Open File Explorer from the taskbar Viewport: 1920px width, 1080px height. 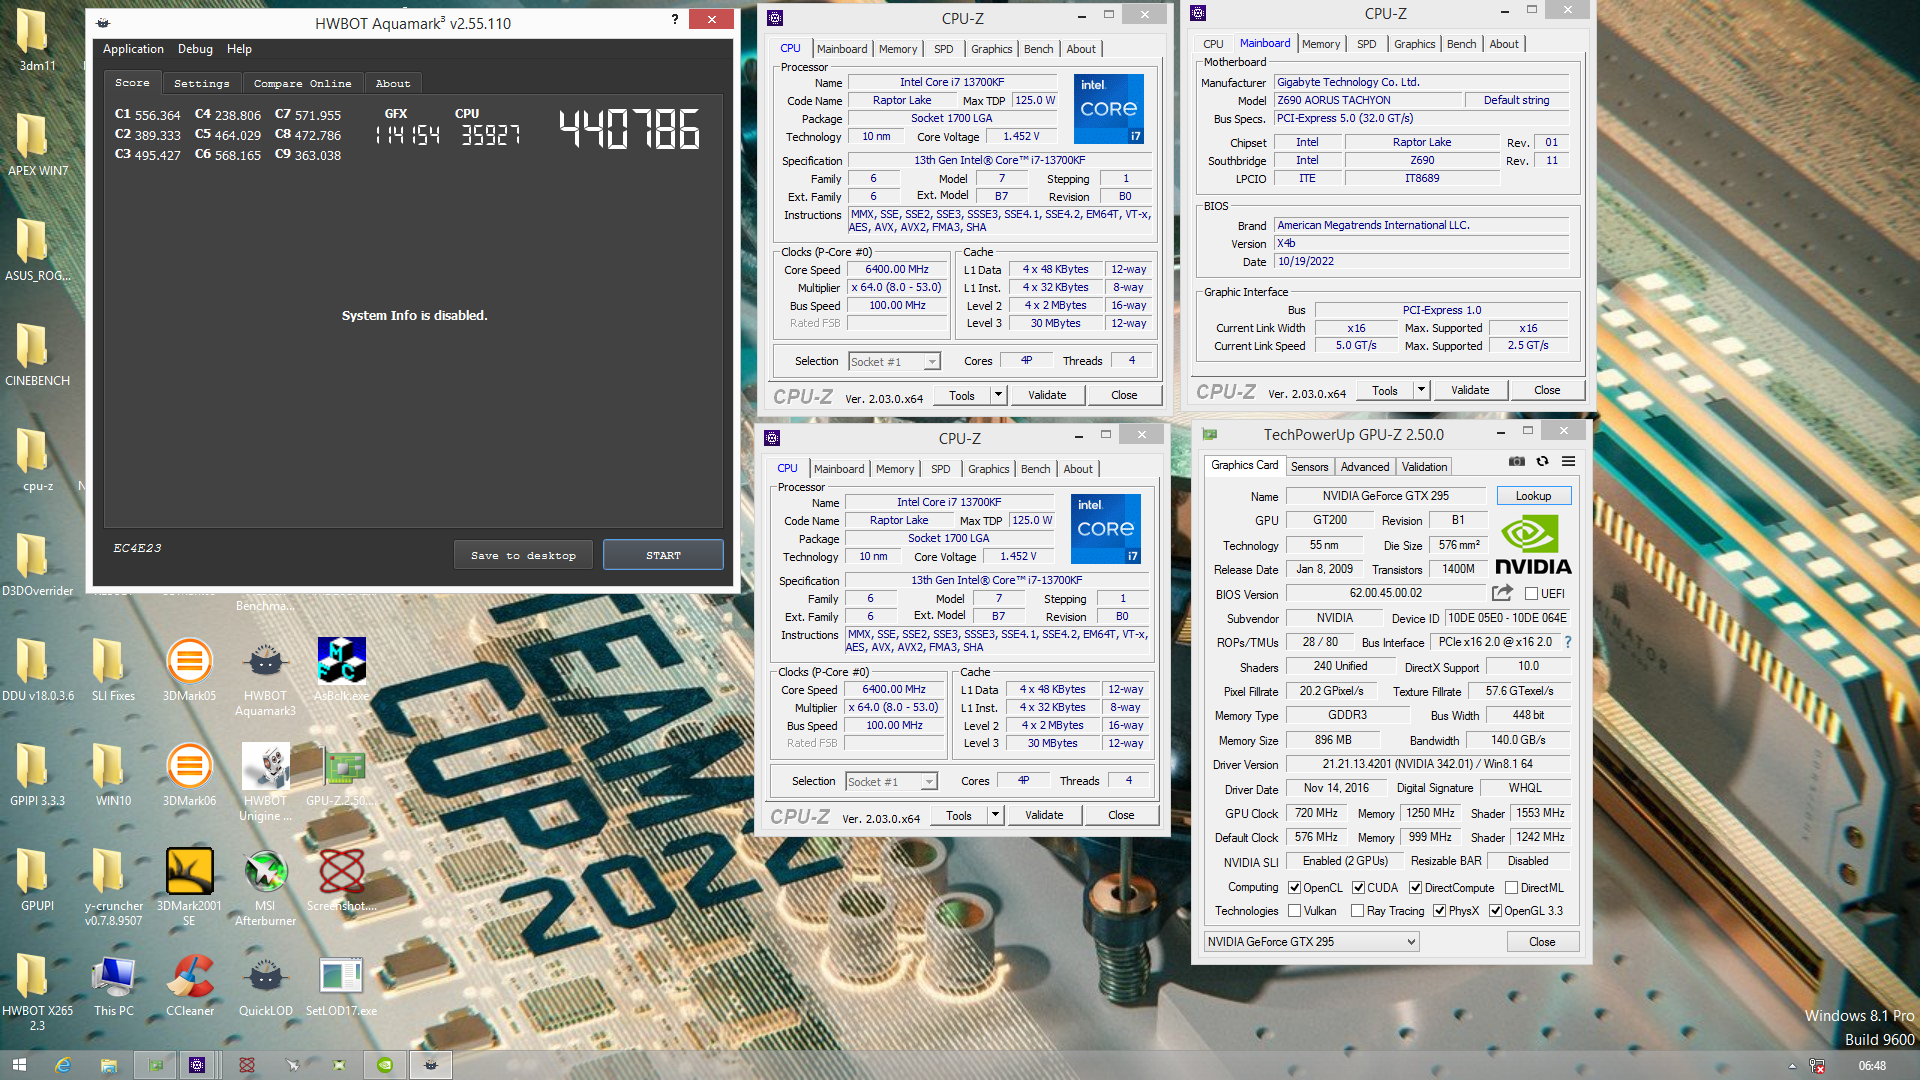(109, 1065)
